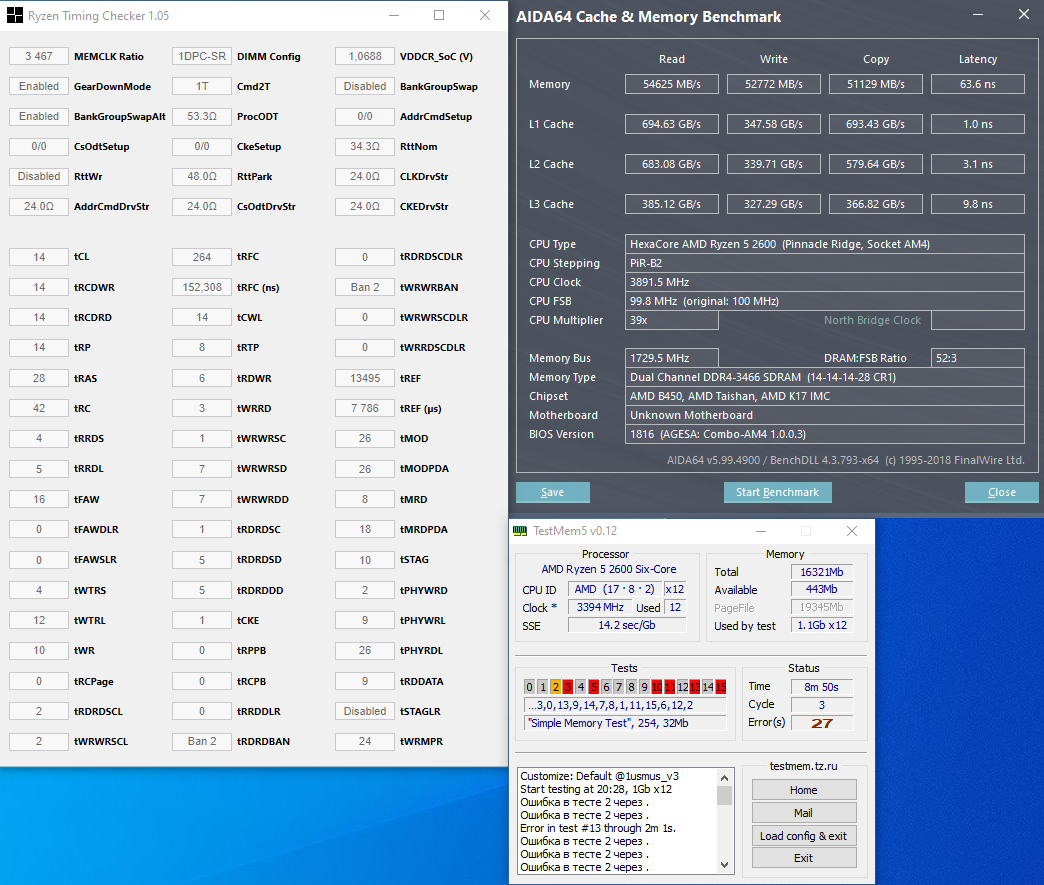Click the TestMem5 log scrollbar thumb
The width and height of the screenshot is (1044, 885).
[724, 796]
